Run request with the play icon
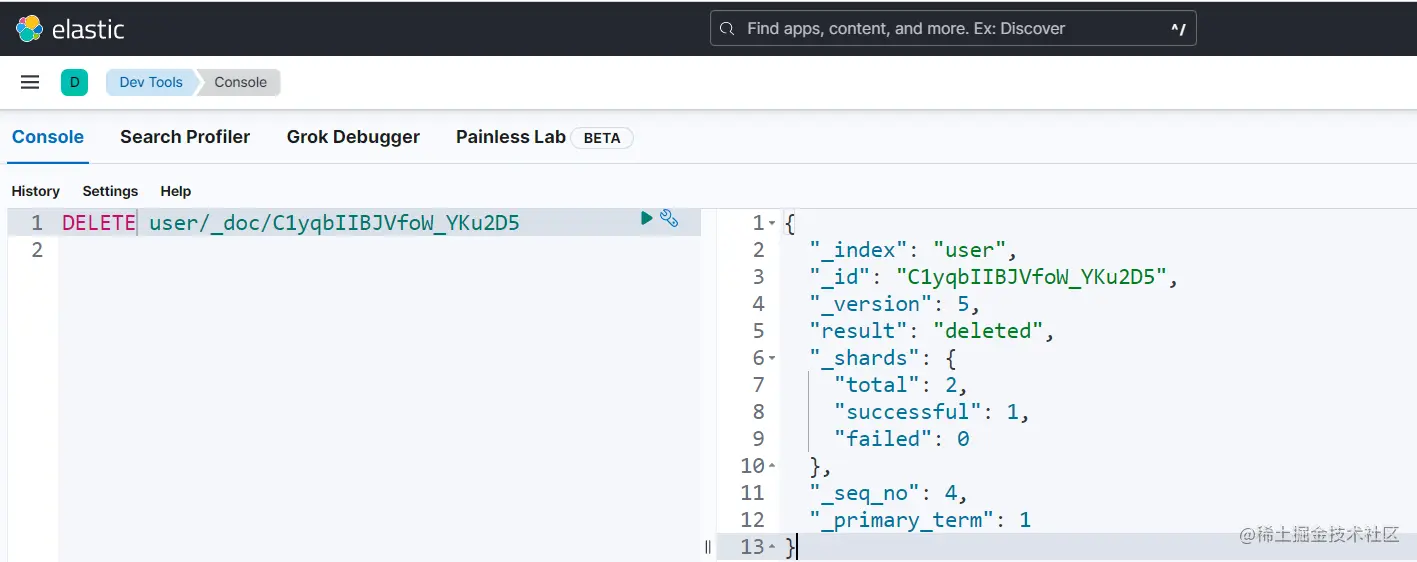This screenshot has height=562, width=1417. click(x=647, y=218)
